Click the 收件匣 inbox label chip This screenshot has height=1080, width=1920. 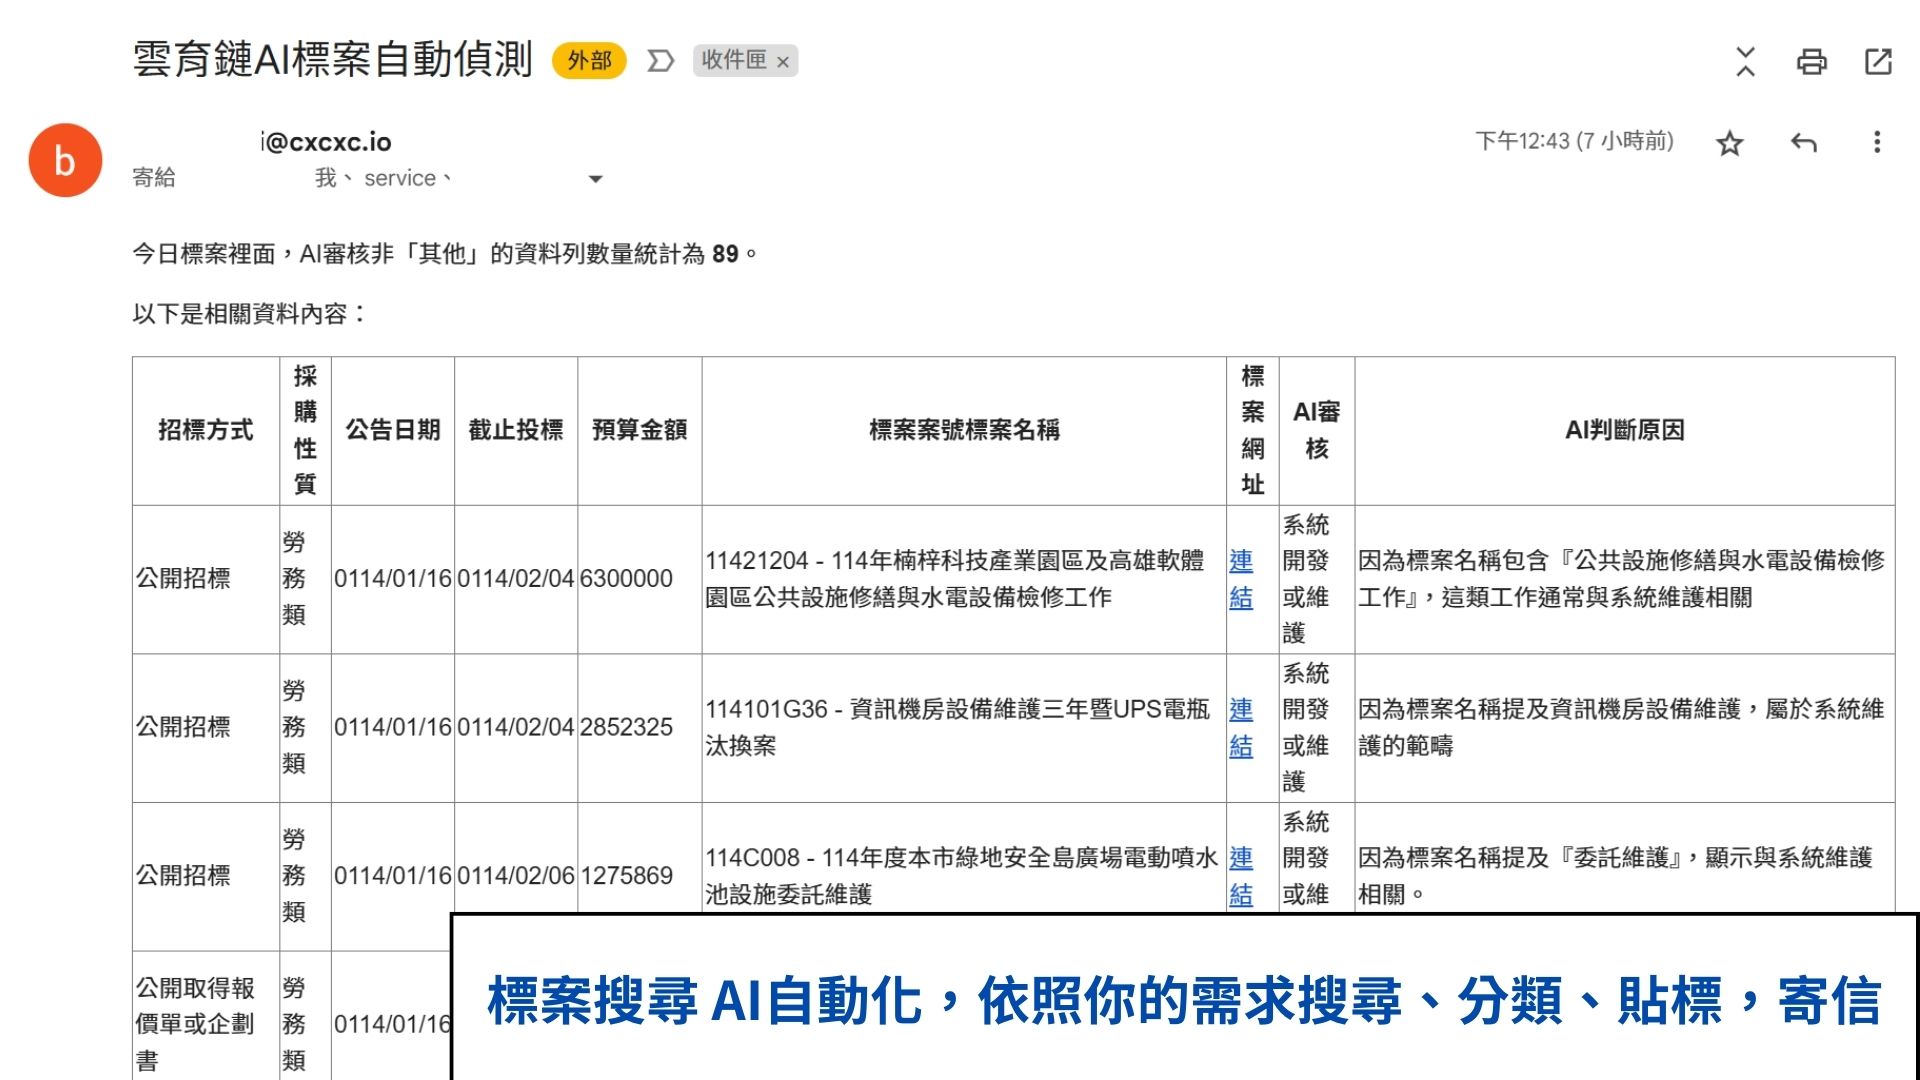[x=734, y=60]
